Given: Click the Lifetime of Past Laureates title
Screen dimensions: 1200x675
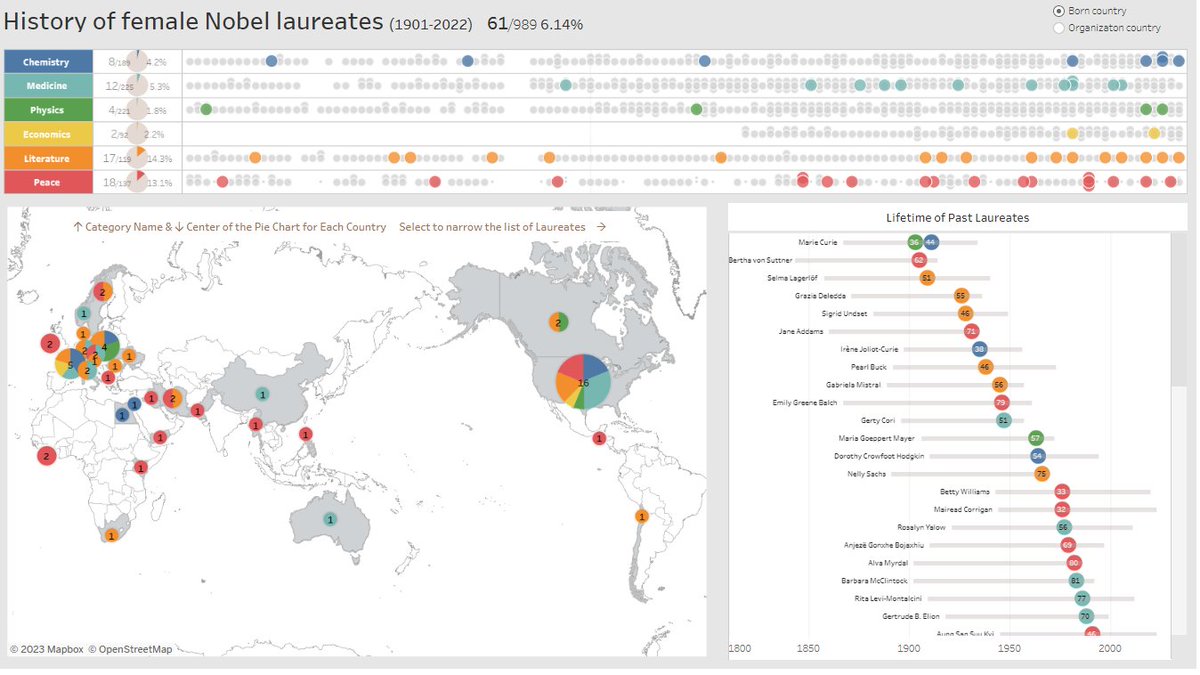Looking at the screenshot, I should pos(957,217).
